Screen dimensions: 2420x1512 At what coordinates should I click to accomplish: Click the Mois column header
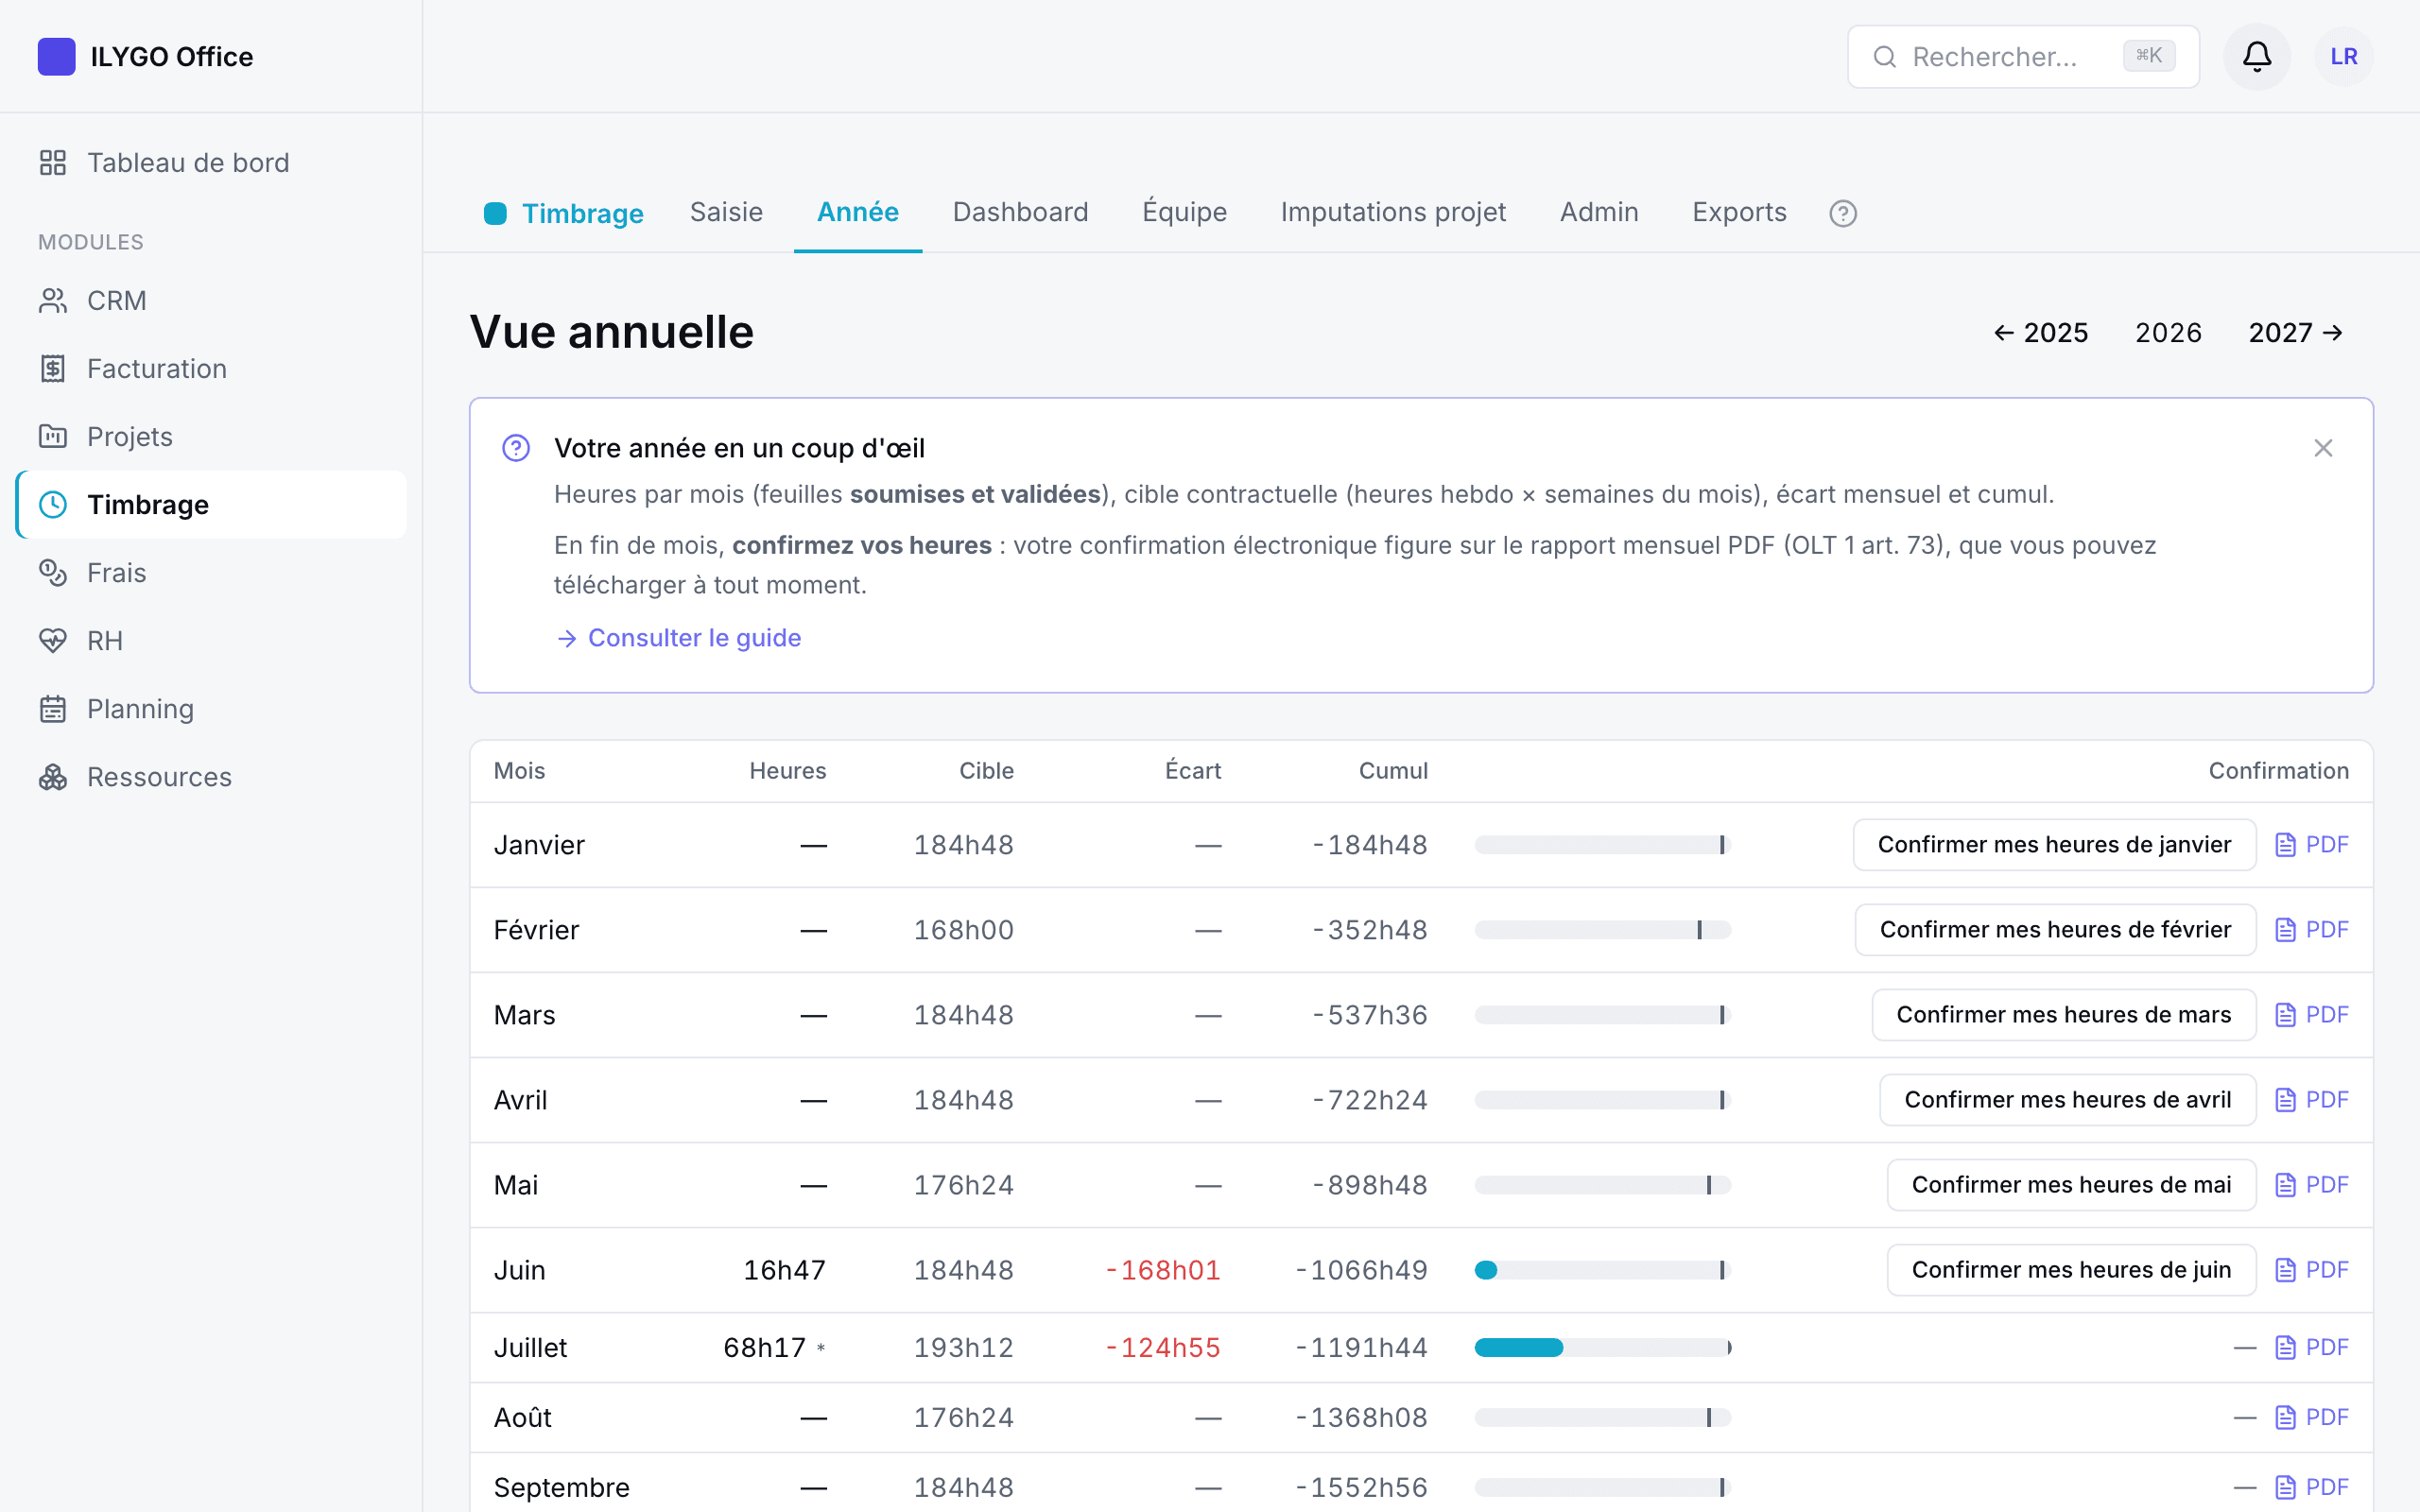tap(520, 771)
